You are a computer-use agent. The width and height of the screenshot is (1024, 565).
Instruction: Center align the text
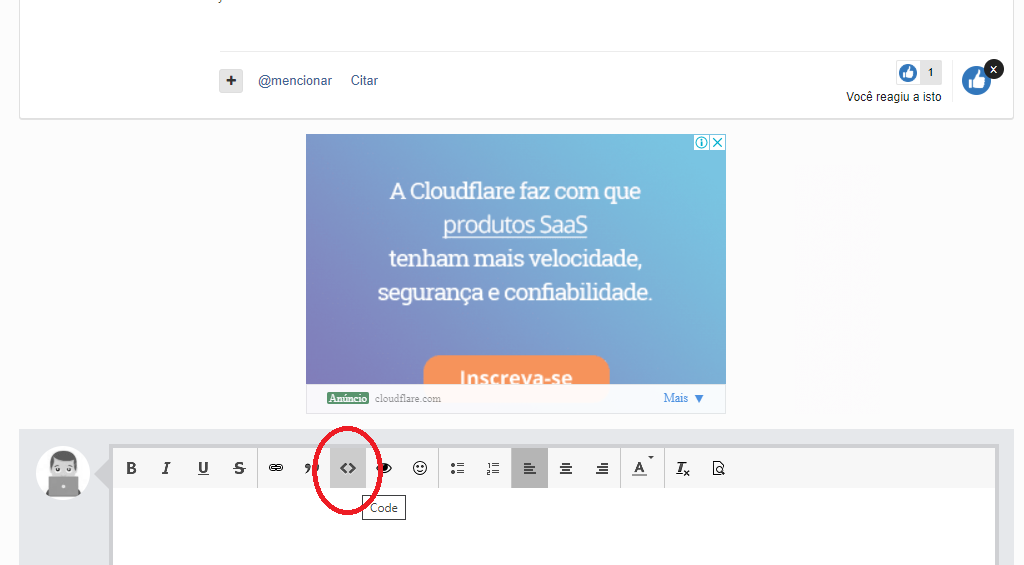point(566,468)
